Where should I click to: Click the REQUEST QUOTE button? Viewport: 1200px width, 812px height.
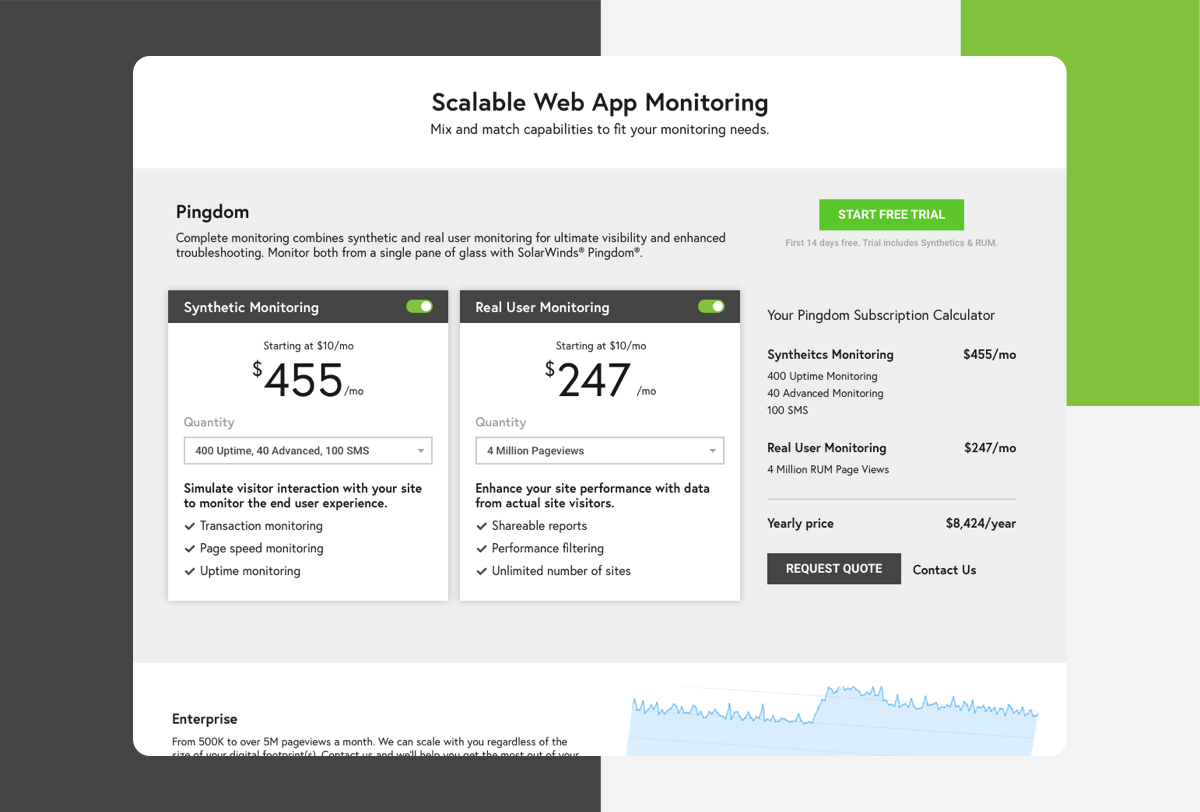[x=834, y=569]
